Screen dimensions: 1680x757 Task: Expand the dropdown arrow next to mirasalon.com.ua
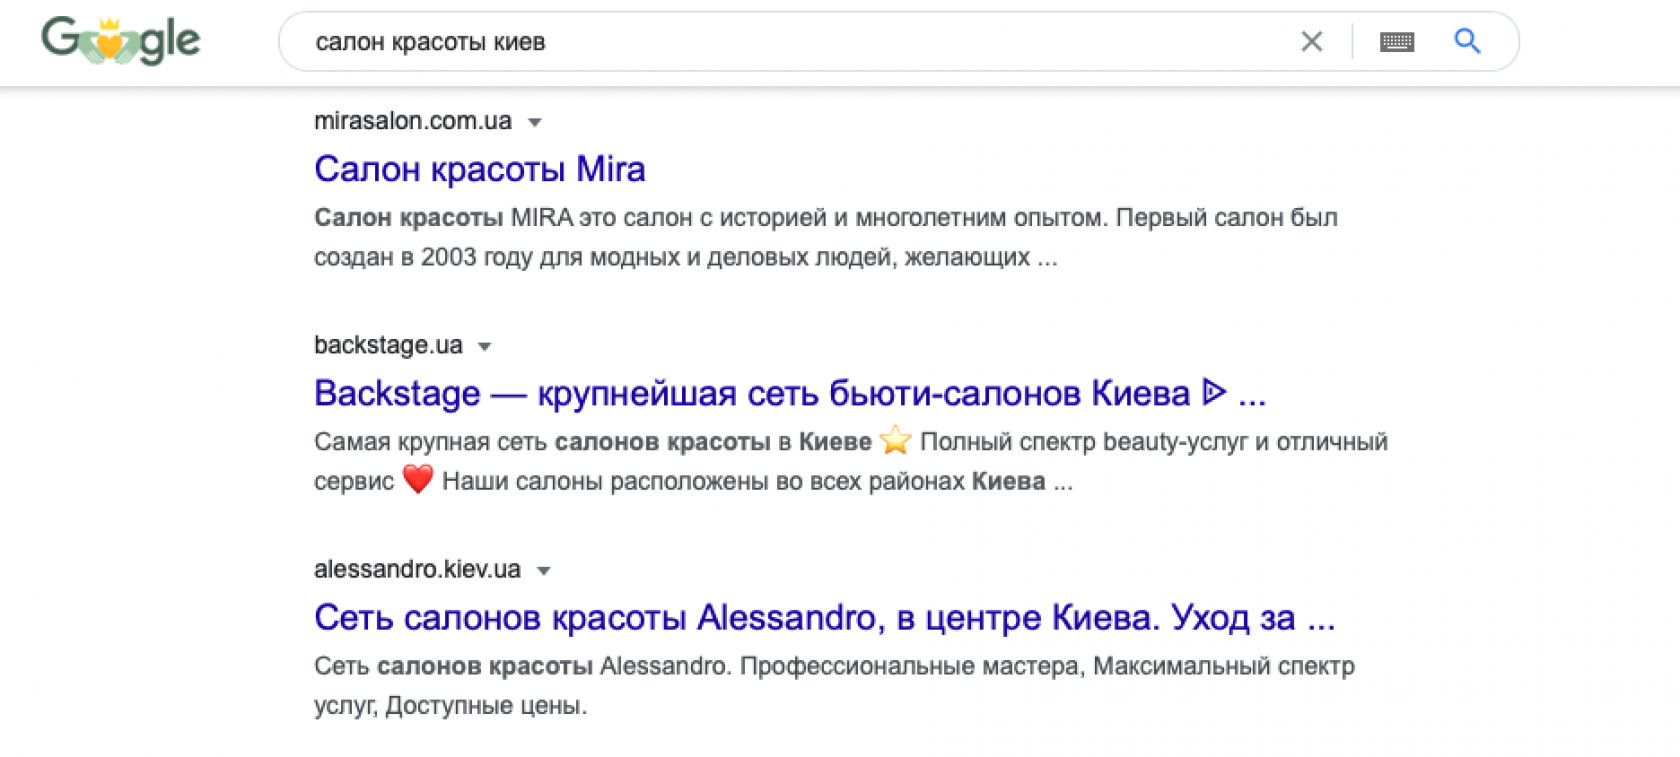click(x=535, y=122)
